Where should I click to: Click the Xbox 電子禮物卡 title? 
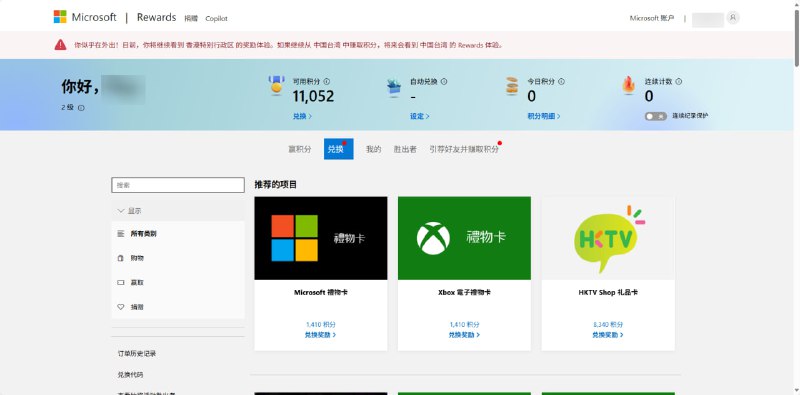pos(464,293)
